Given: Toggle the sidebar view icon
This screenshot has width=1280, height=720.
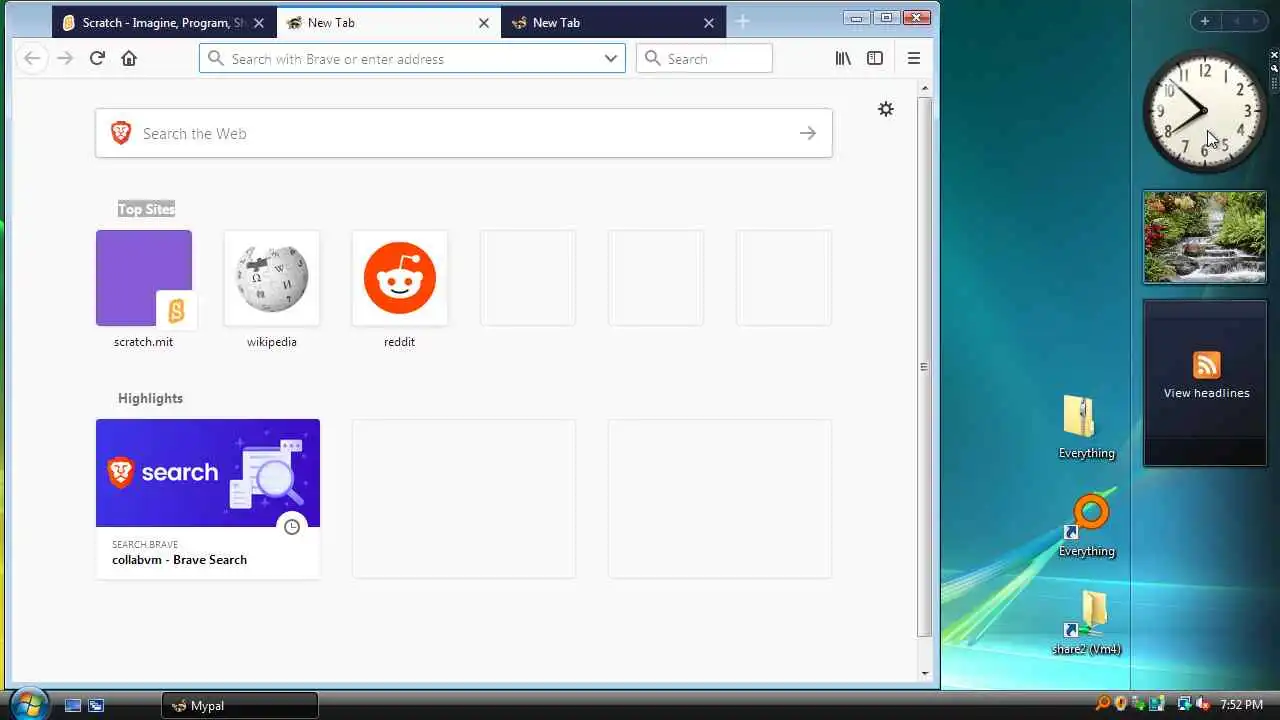Looking at the screenshot, I should (x=875, y=58).
